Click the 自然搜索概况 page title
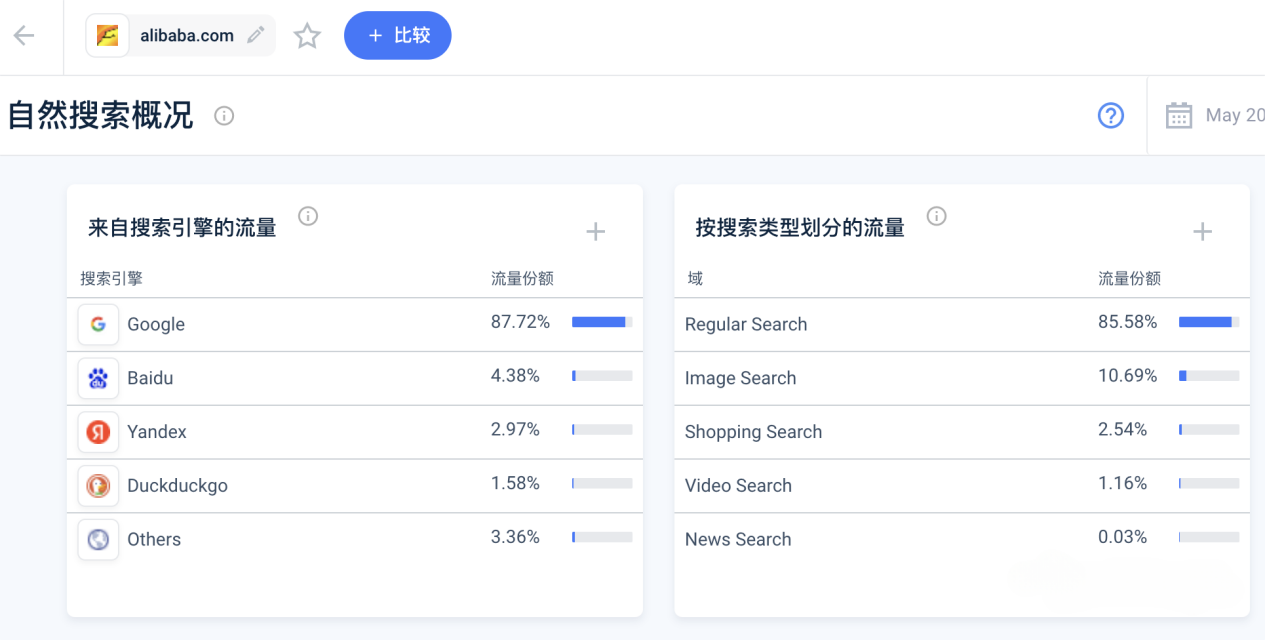Image resolution: width=1265 pixels, height=640 pixels. coord(100,115)
